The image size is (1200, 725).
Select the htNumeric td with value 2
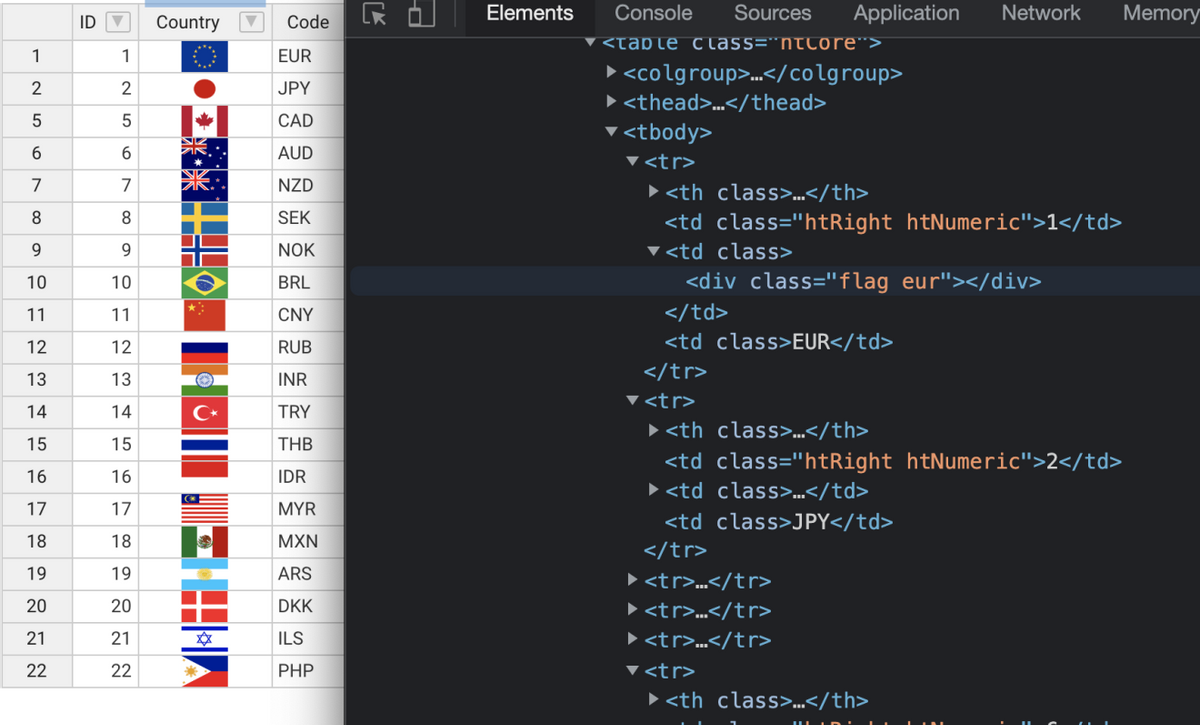(893, 461)
